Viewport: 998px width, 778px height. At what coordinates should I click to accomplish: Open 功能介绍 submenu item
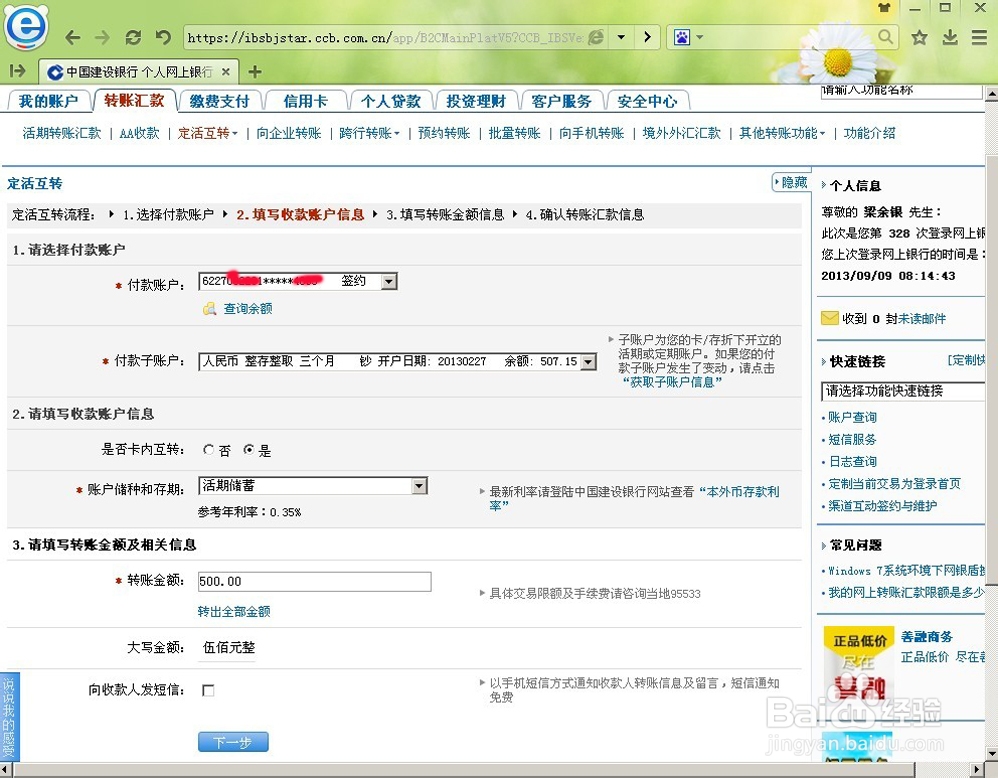869,133
